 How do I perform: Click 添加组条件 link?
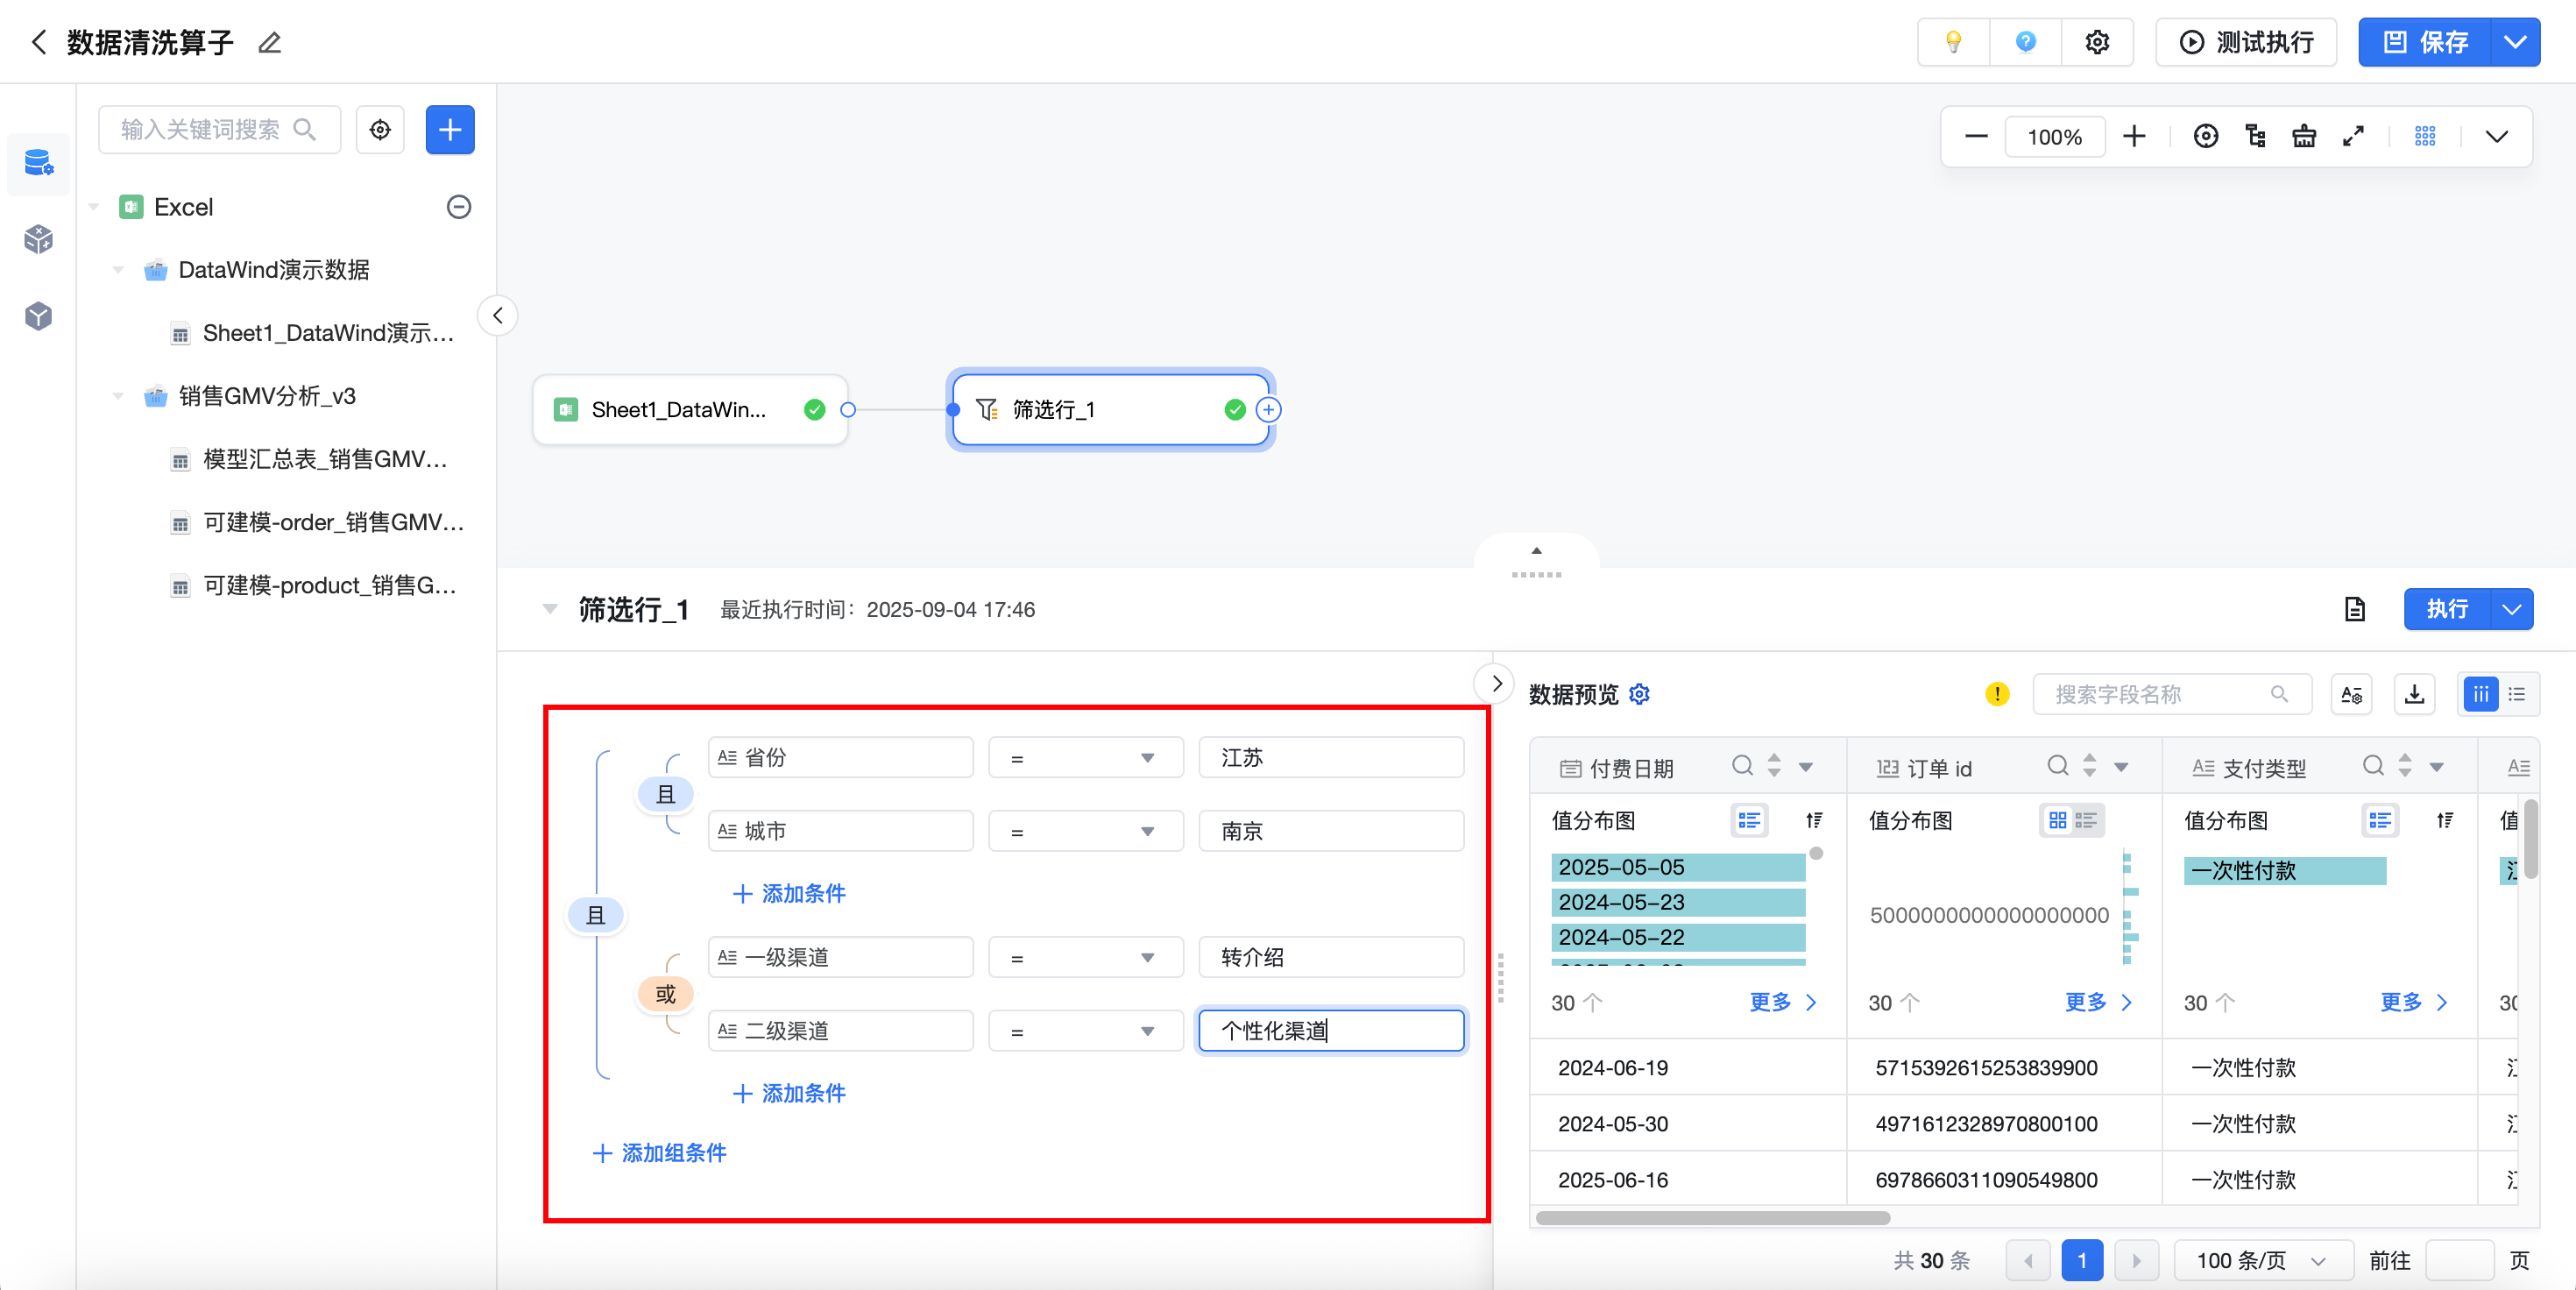click(660, 1153)
